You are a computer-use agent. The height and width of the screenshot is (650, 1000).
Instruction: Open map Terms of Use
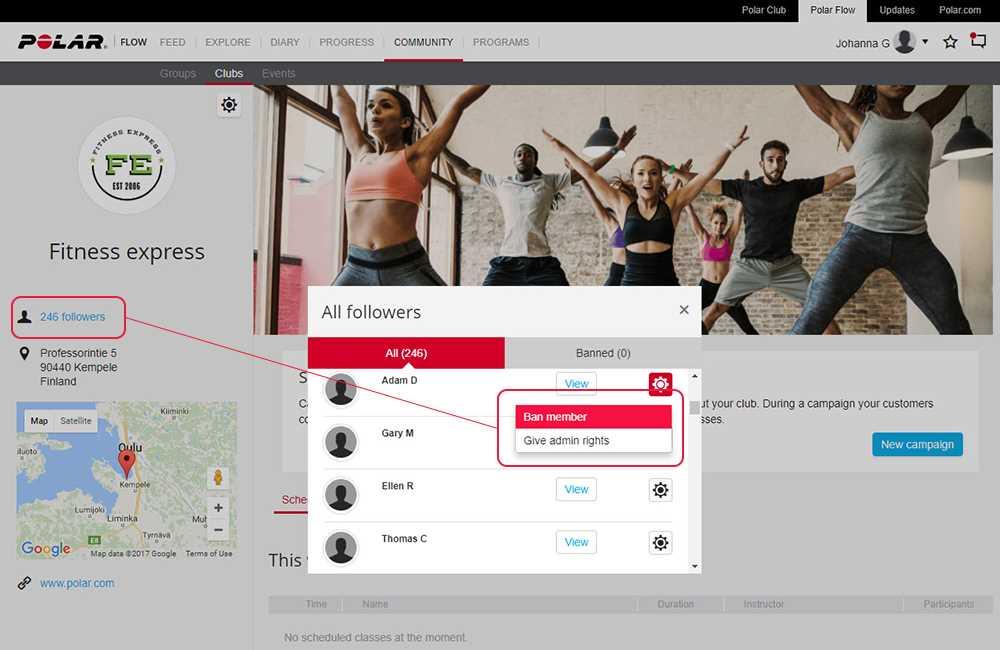click(209, 554)
